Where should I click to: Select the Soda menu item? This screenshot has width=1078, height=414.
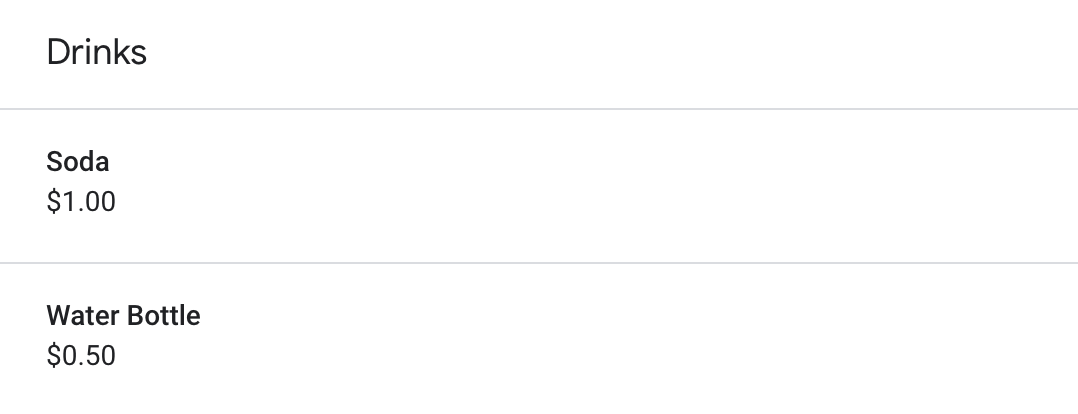pyautogui.click(x=78, y=162)
